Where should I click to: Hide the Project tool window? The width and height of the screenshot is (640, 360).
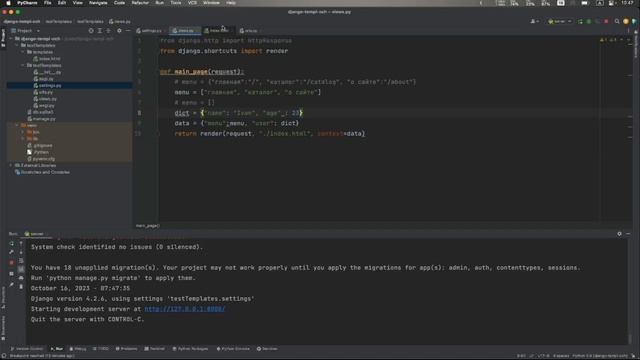click(128, 31)
